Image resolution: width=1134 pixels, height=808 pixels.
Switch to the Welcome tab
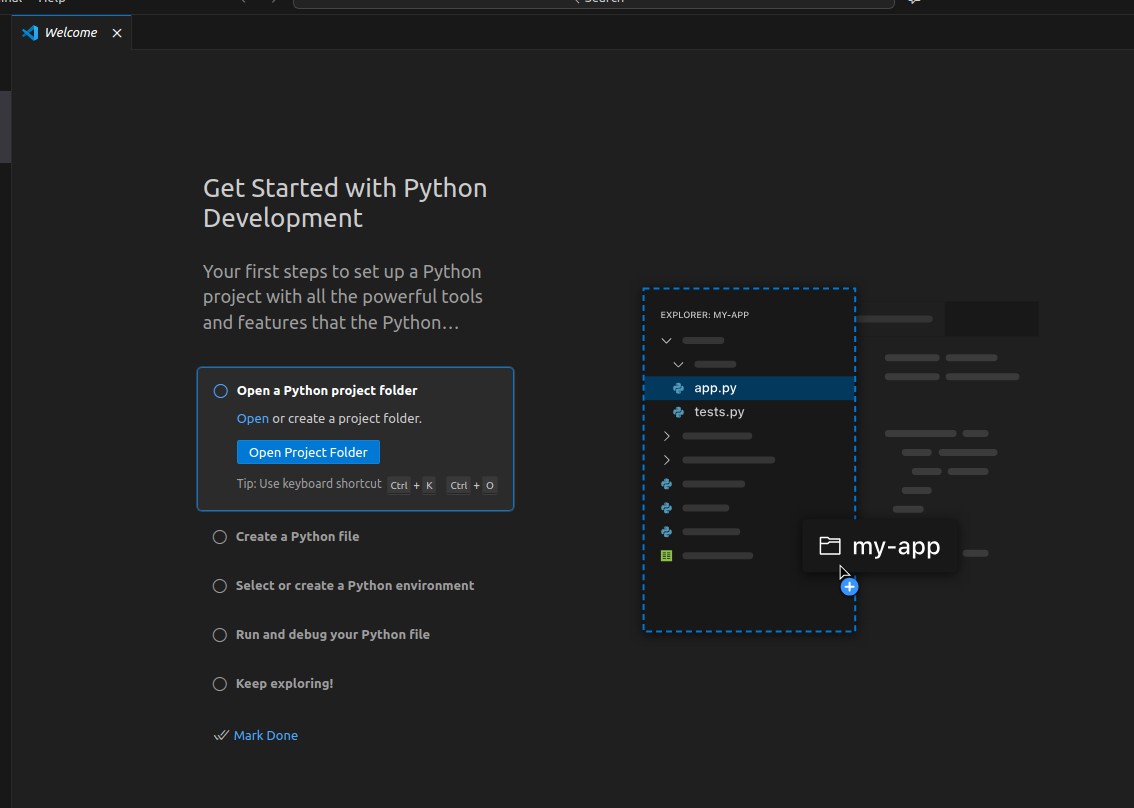(x=71, y=32)
